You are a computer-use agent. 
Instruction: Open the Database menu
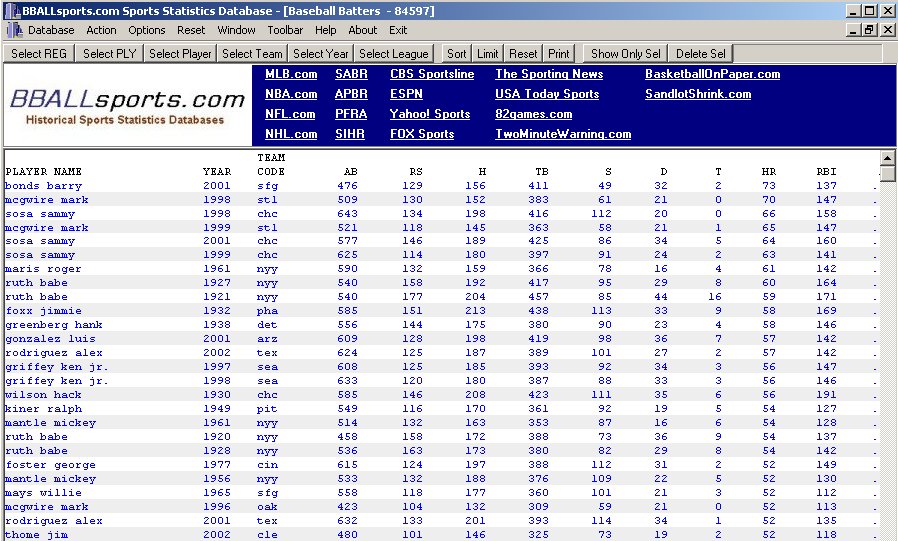50,30
